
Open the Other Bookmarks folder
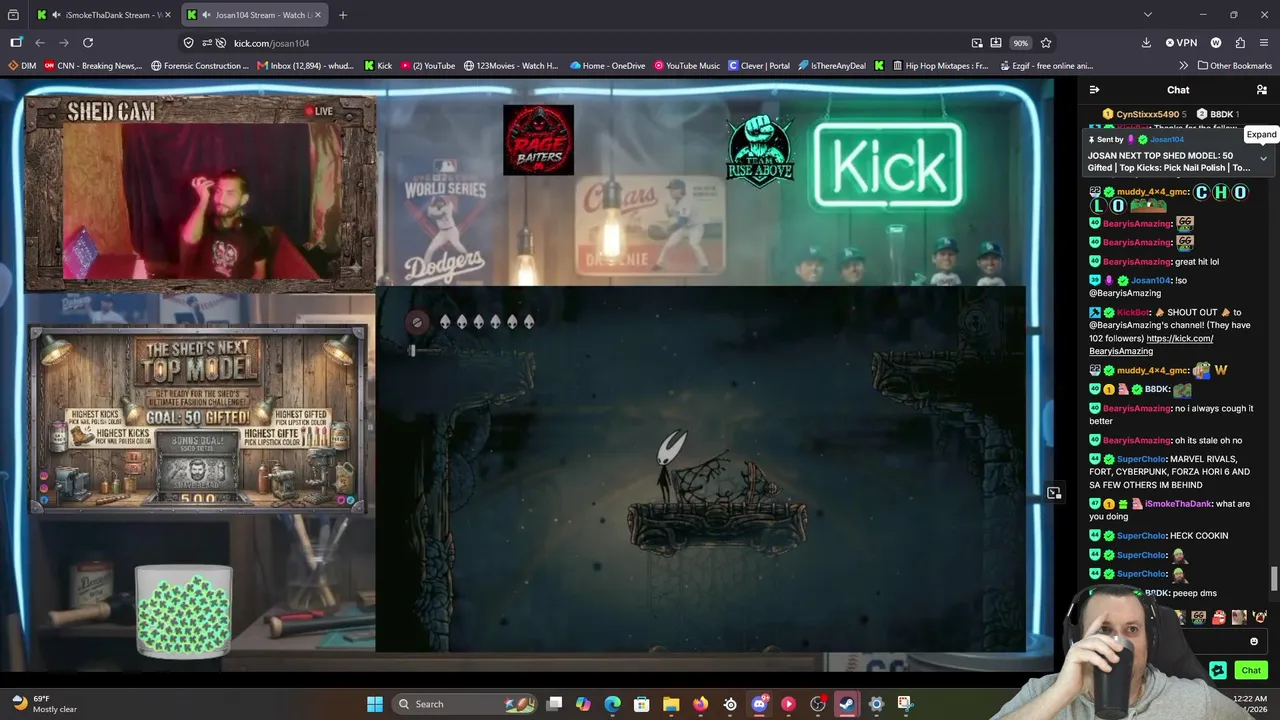tap(1235, 66)
